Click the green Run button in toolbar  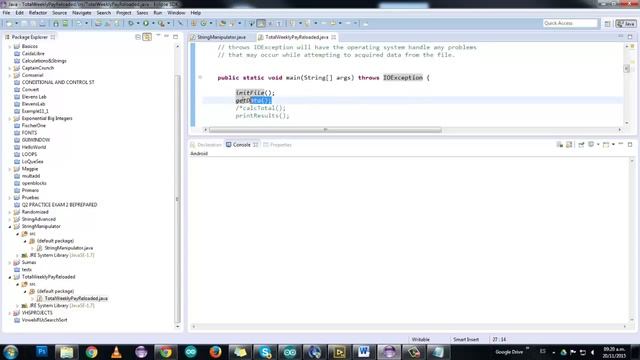[x=146, y=23]
